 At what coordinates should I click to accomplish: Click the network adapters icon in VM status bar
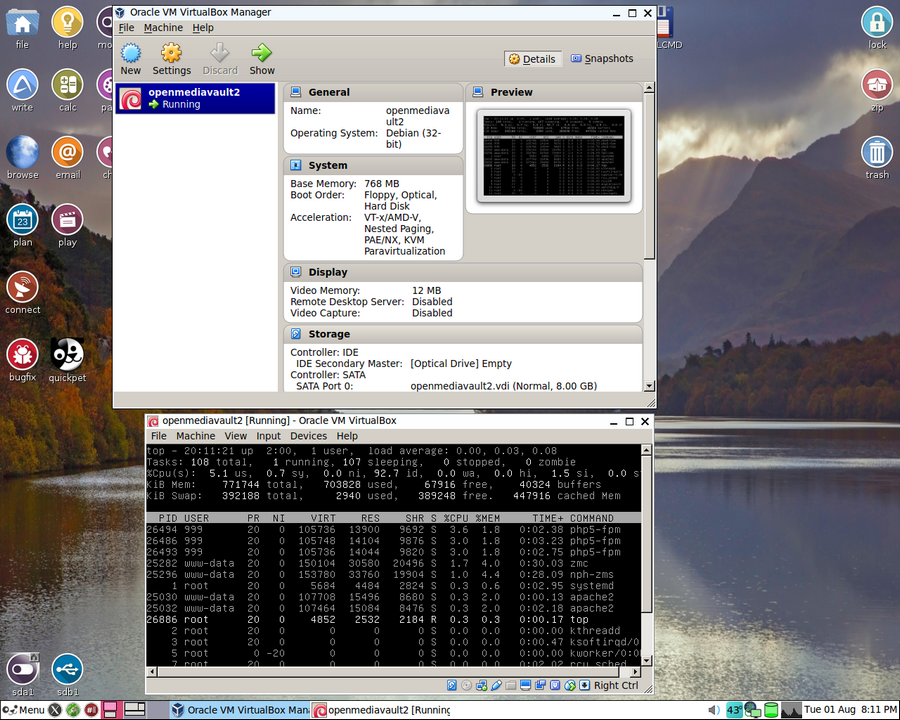point(482,685)
